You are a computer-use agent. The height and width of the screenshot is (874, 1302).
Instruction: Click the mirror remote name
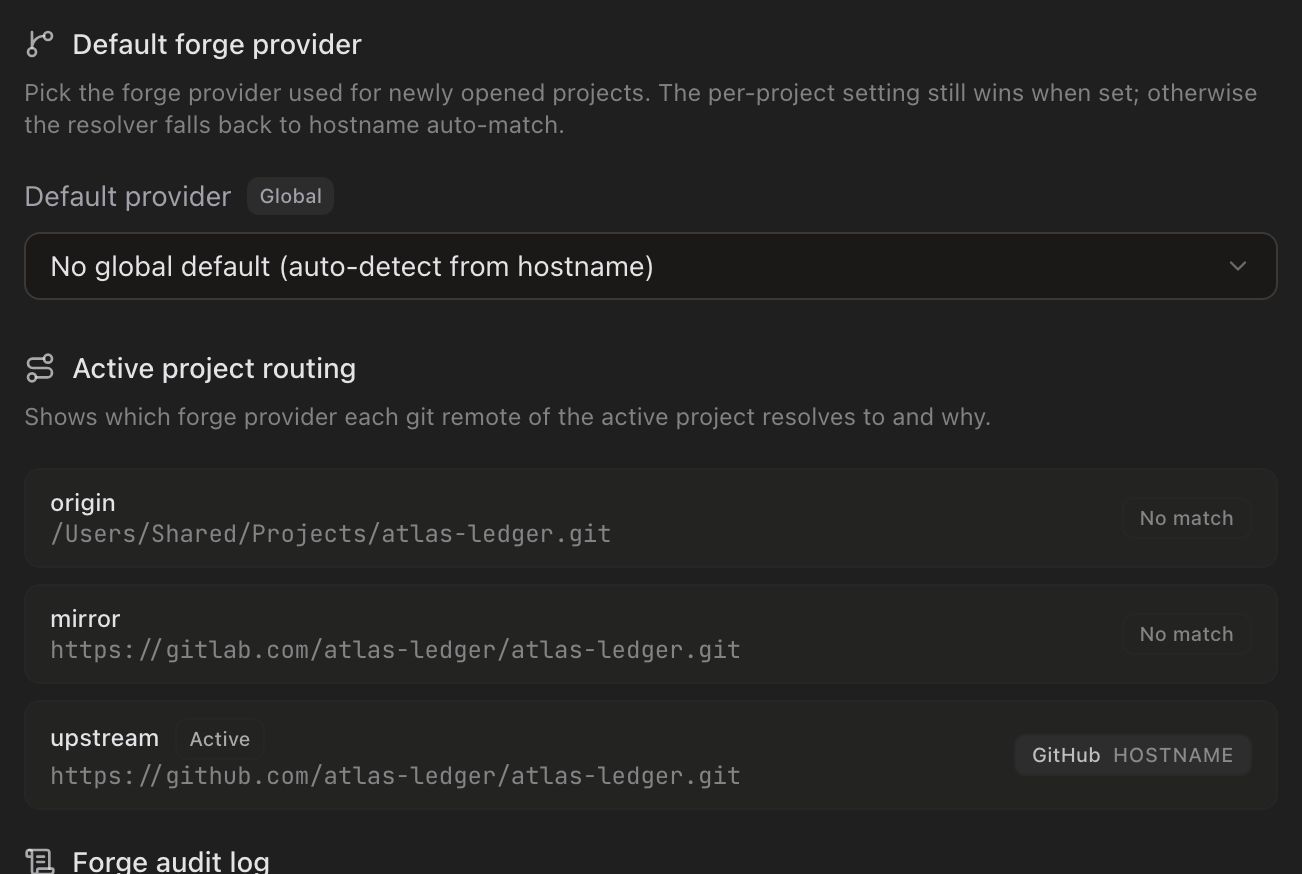pos(85,618)
